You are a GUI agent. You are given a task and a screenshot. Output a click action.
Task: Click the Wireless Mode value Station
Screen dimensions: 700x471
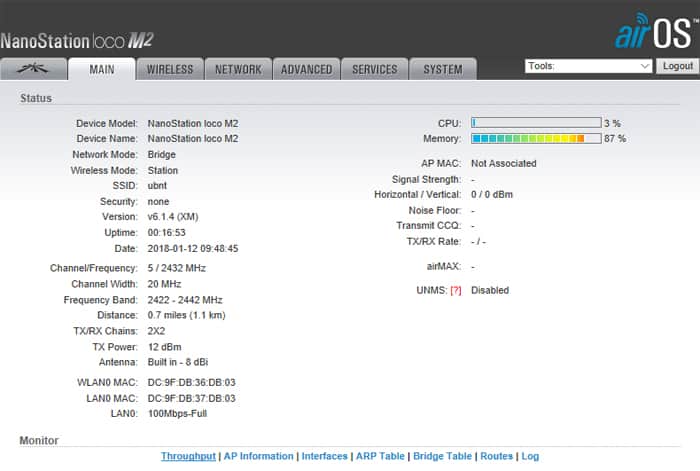click(163, 171)
